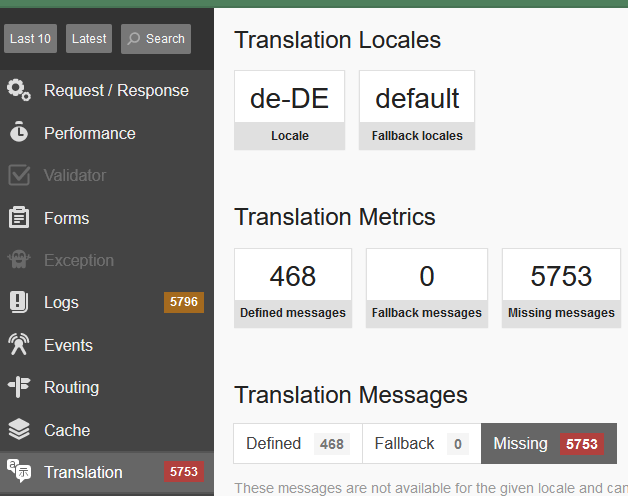The width and height of the screenshot is (628, 496).
Task: Open the Latest profile
Action: tap(89, 39)
